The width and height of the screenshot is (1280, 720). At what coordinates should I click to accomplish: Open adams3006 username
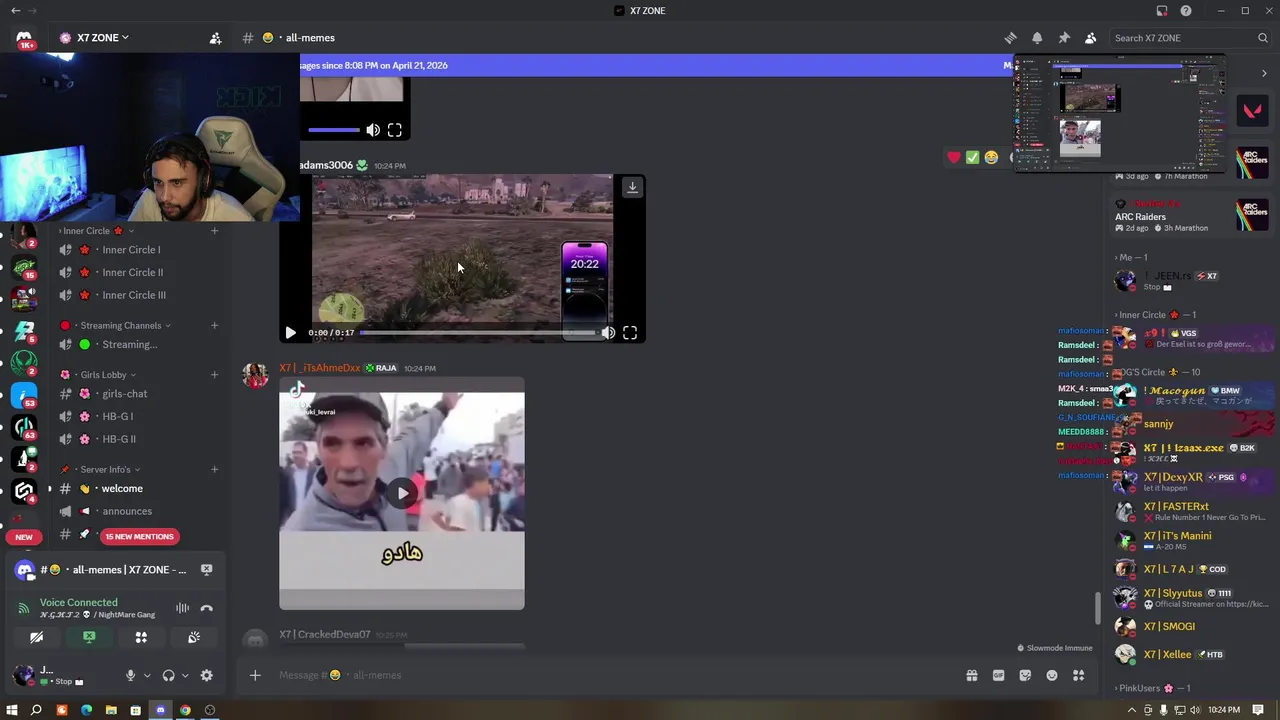(326, 165)
